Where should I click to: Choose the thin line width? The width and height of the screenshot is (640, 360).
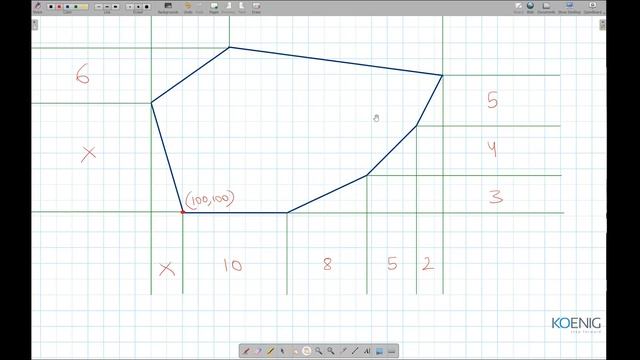point(98,7)
